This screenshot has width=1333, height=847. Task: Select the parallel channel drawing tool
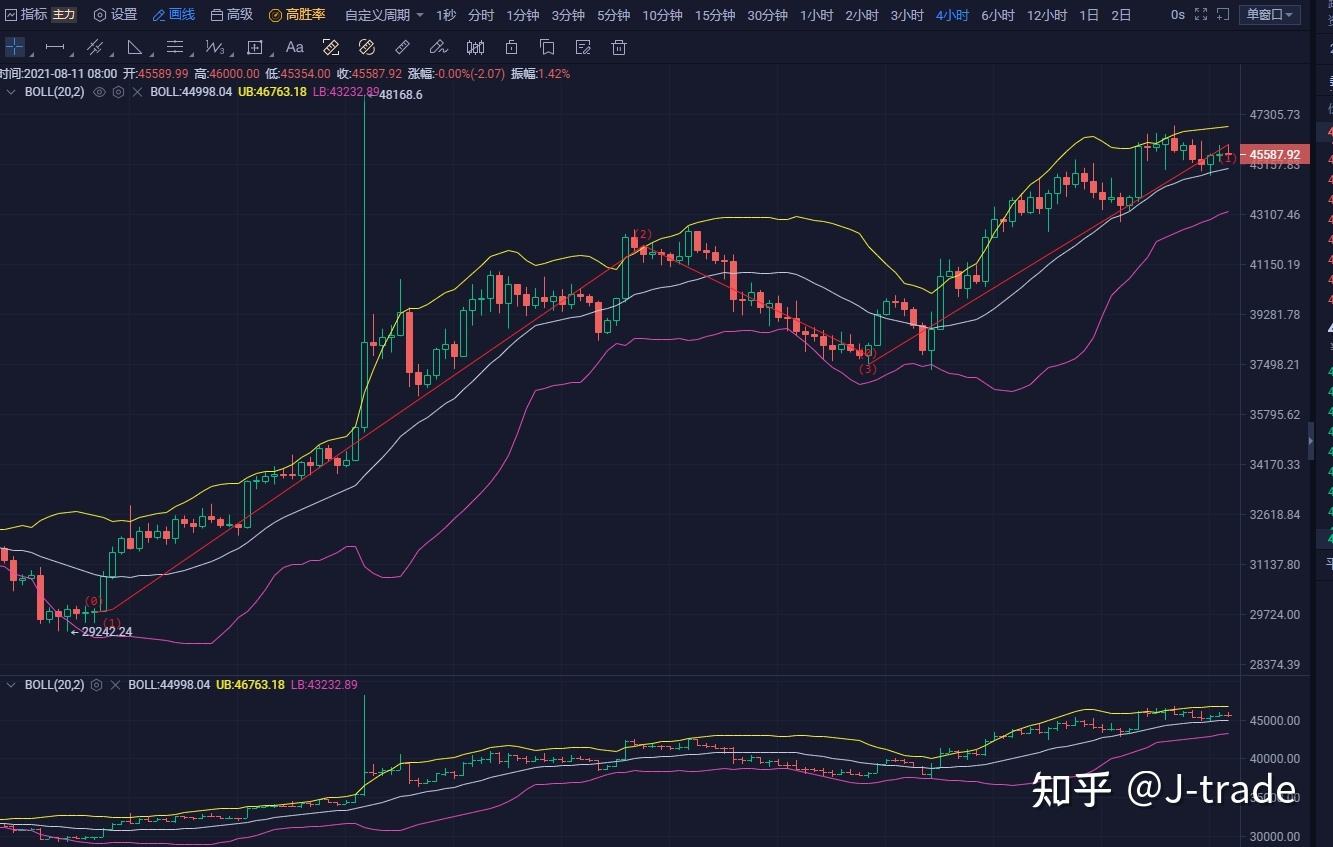(x=95, y=47)
